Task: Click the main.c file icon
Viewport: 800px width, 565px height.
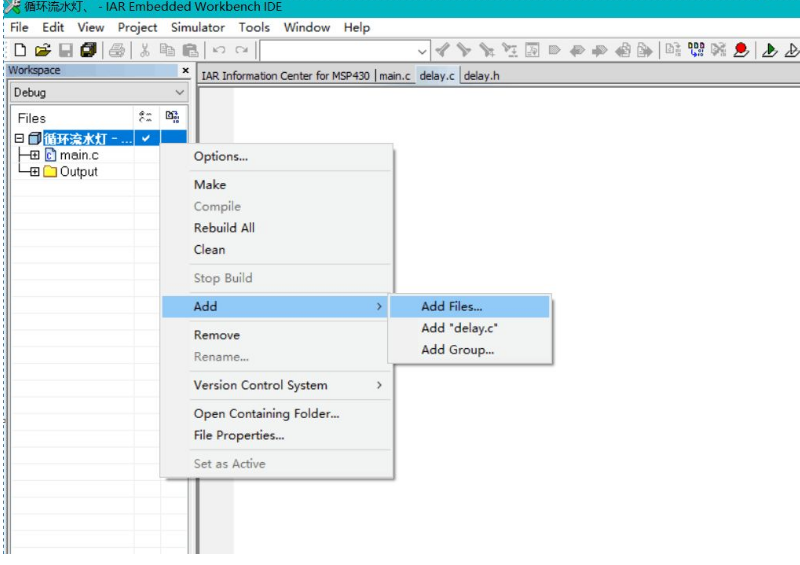Action: pos(51,155)
